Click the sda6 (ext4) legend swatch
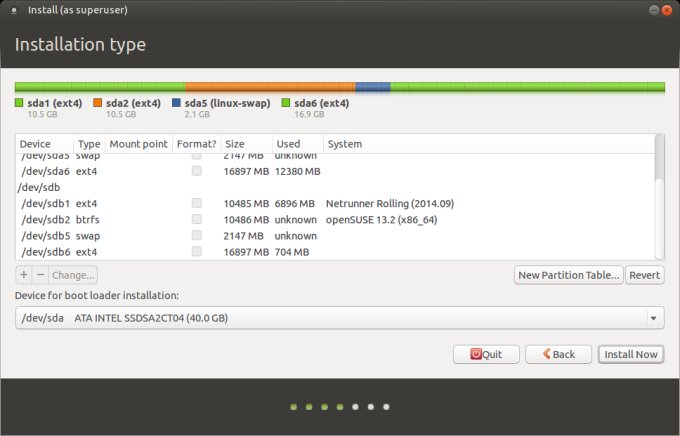Screen dimensions: 680x436 pos(286,102)
